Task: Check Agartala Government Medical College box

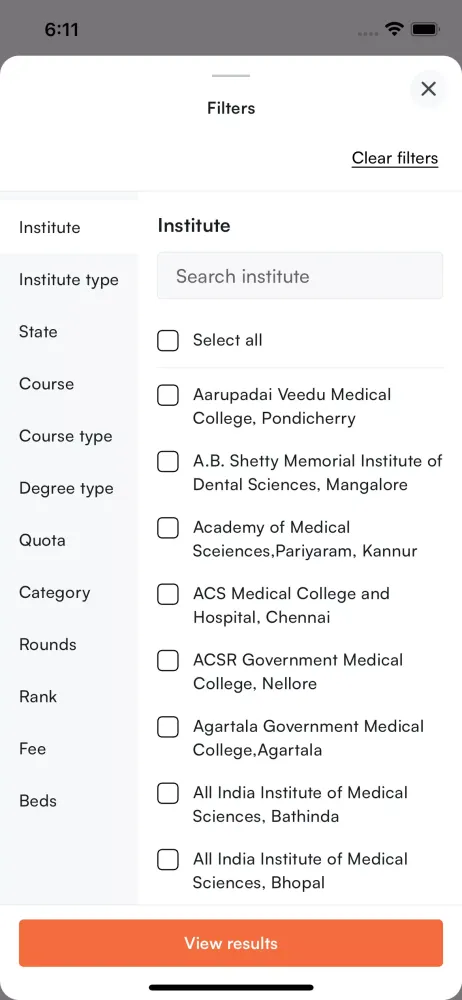Action: click(168, 727)
